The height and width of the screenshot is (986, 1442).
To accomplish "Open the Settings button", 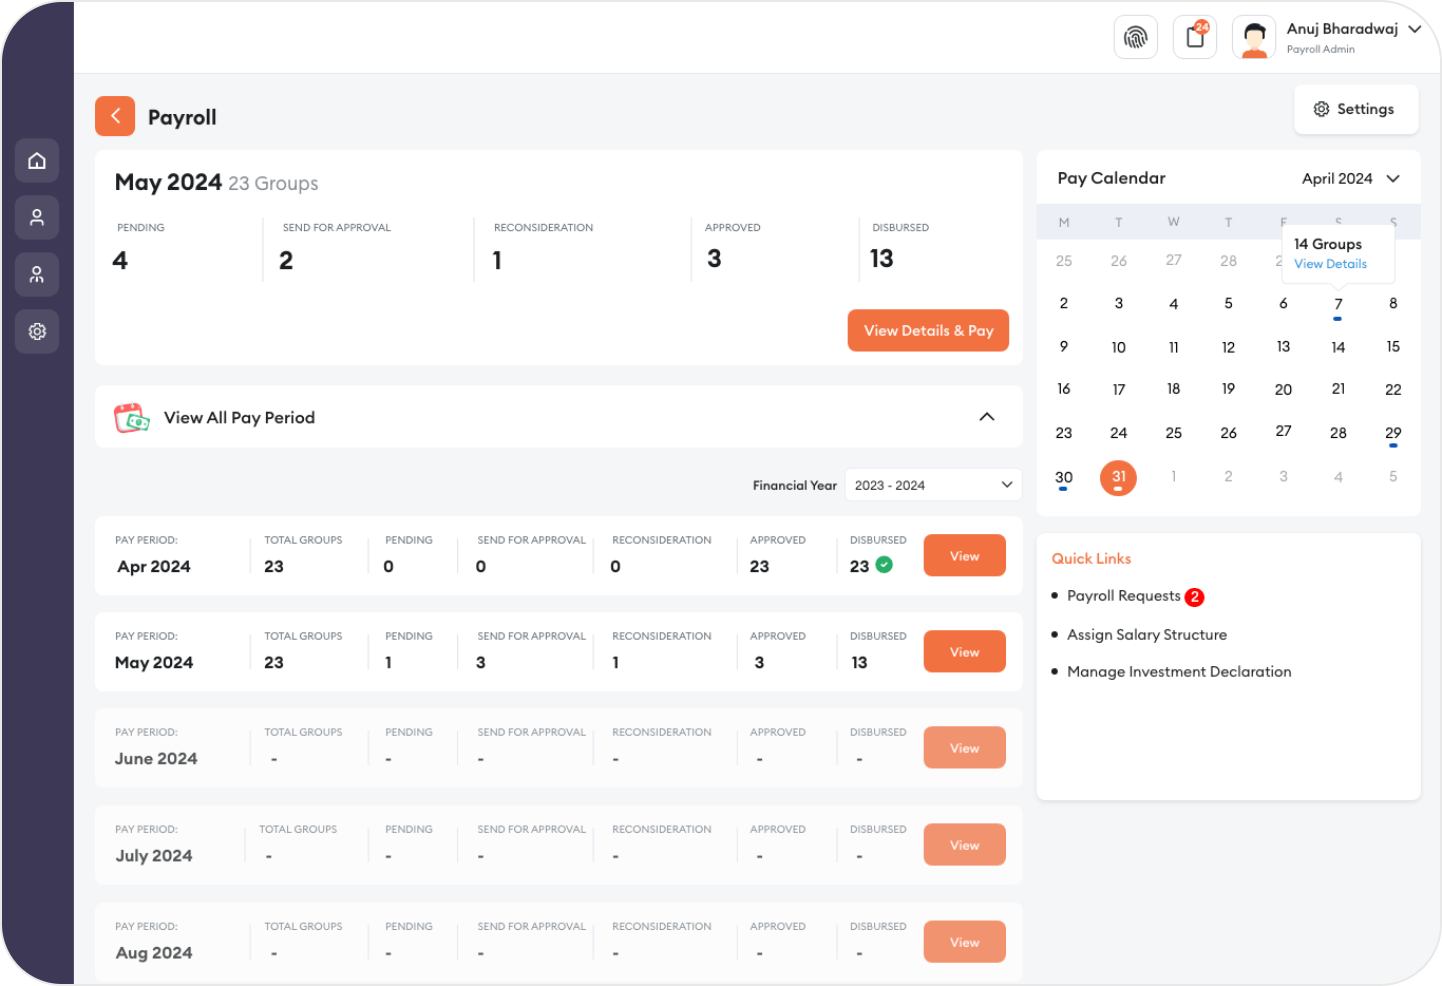I will pyautogui.click(x=1355, y=109).
